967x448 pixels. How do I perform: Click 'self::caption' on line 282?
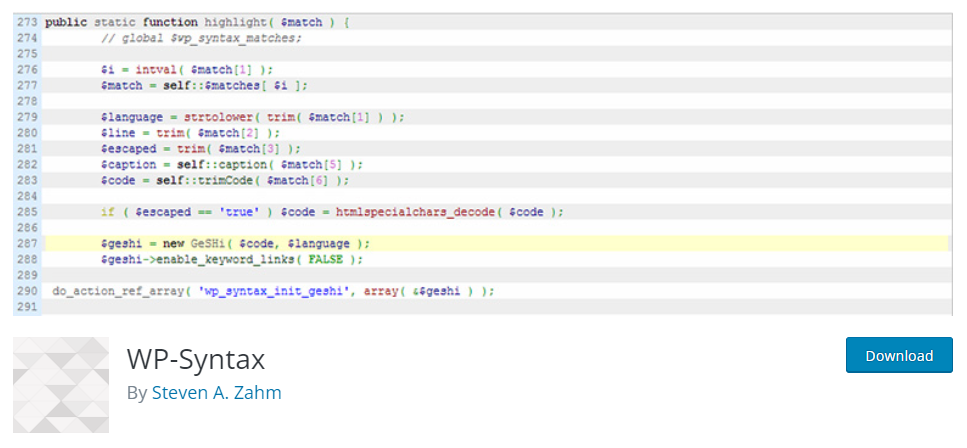(221, 165)
